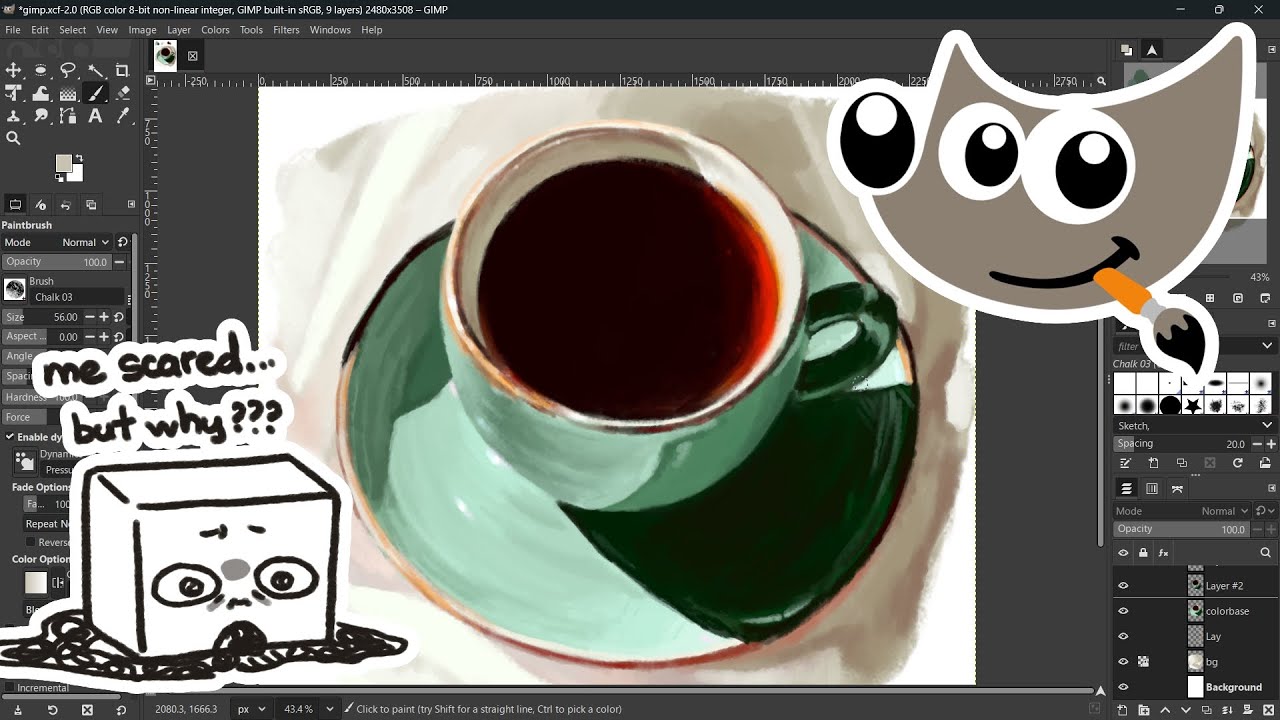Switch to the Paths tab
Image resolution: width=1280 pixels, height=720 pixels.
tap(1177, 489)
